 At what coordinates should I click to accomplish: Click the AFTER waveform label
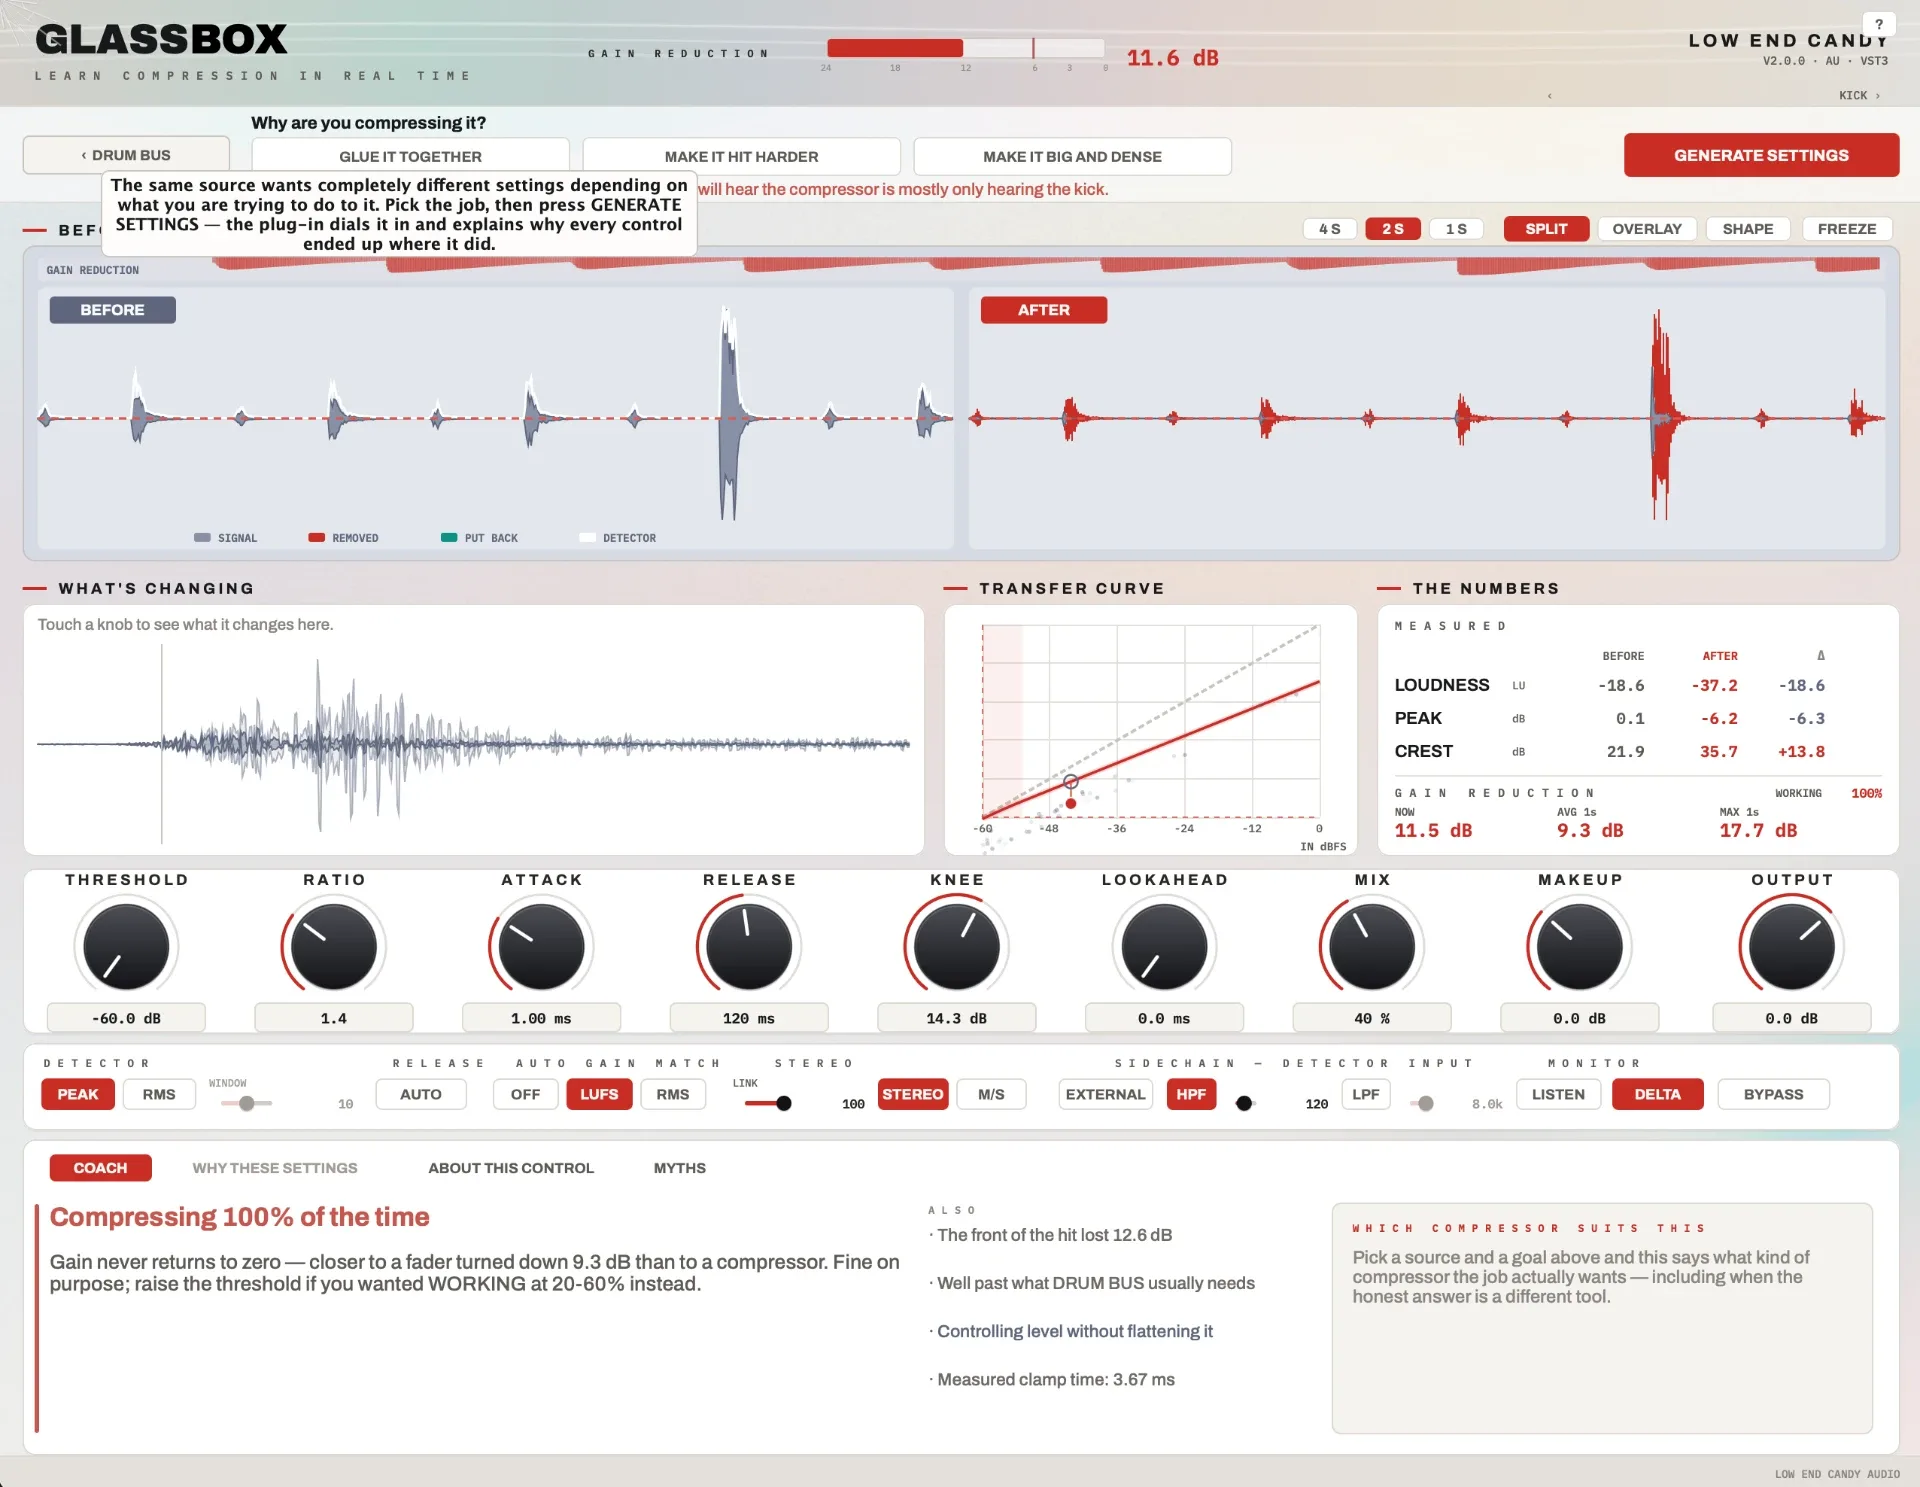(x=1044, y=310)
